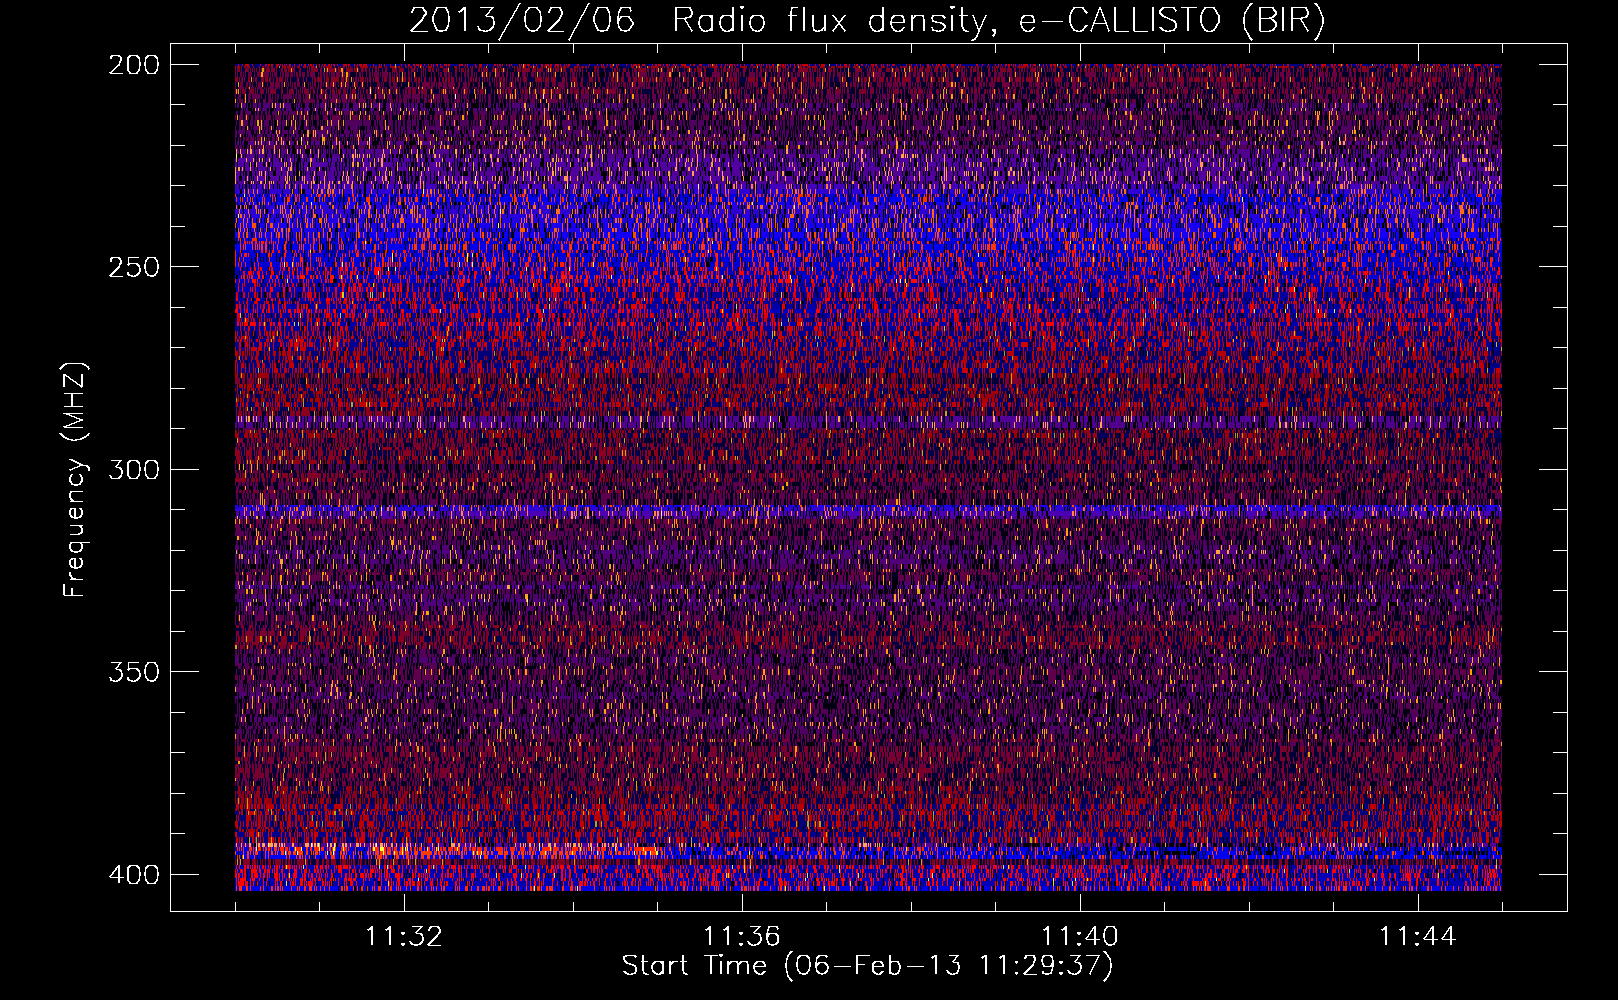Click the 11:44 time tick label
1618x1000 pixels.
coord(1418,937)
